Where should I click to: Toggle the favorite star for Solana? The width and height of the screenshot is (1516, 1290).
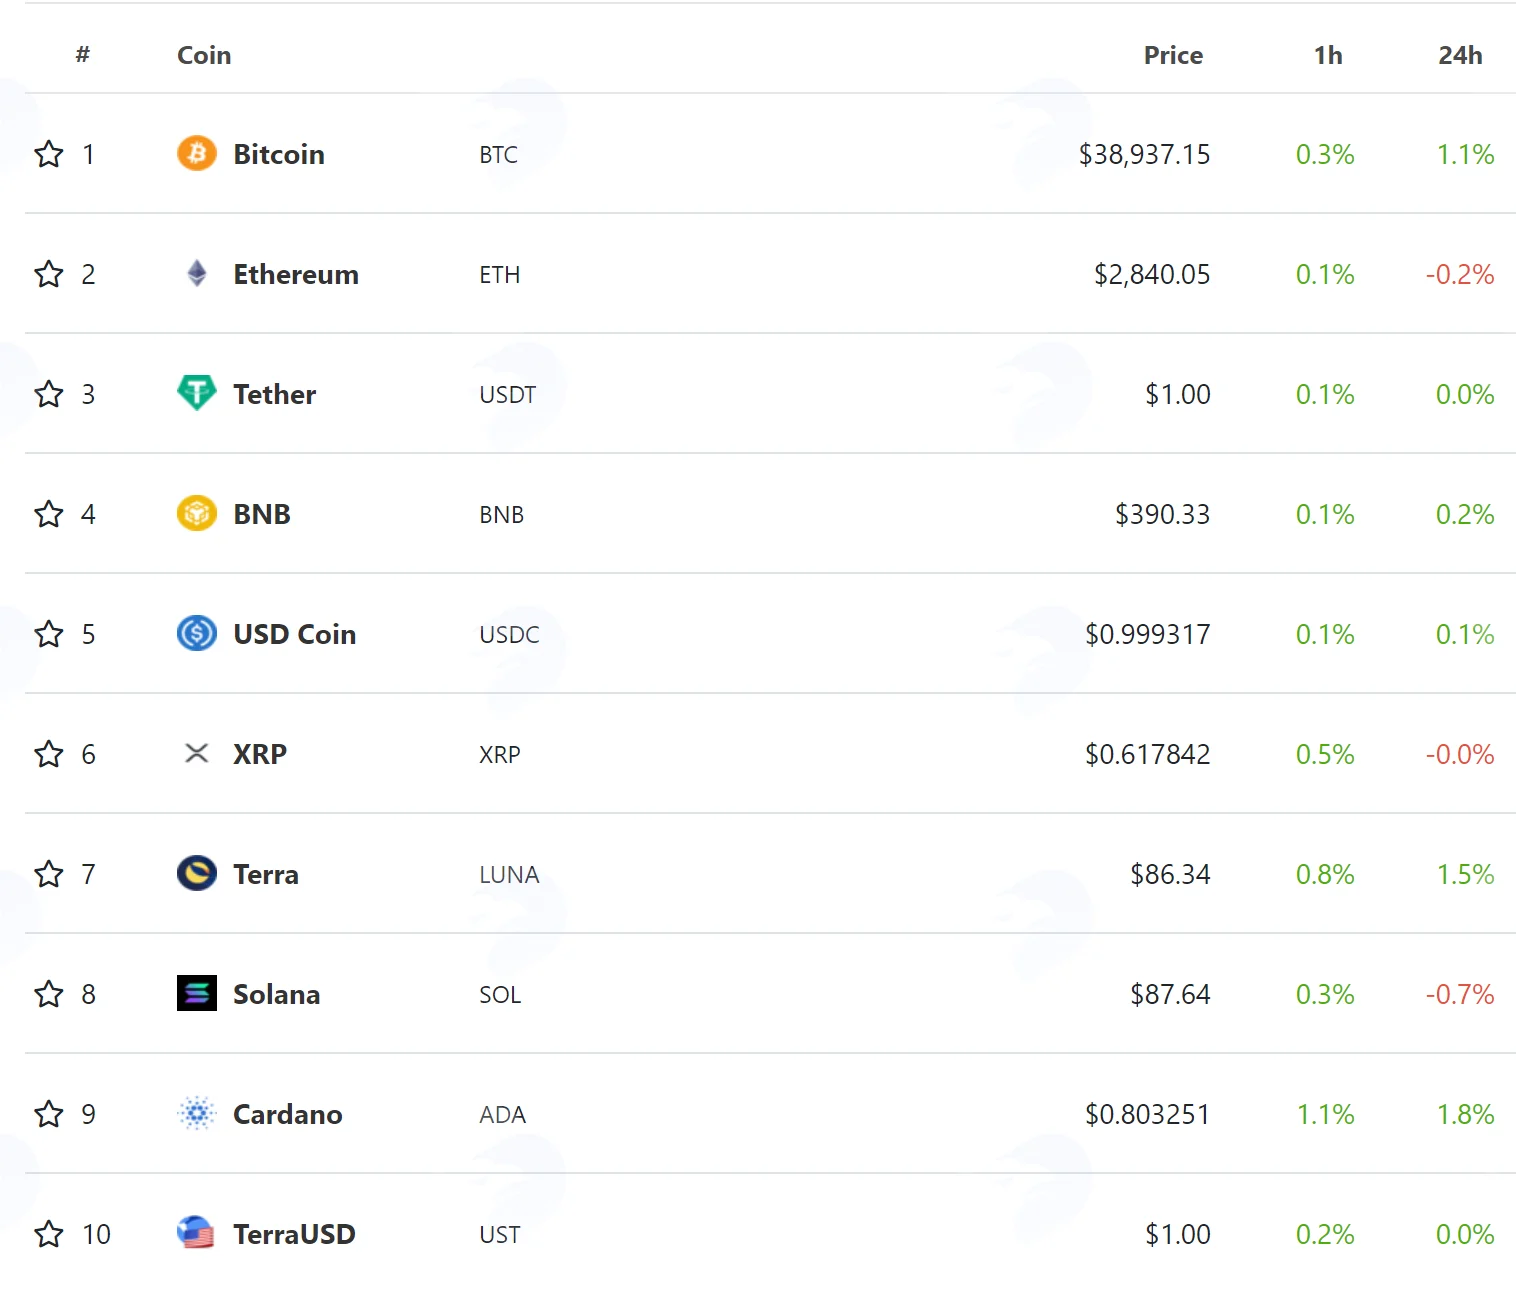[x=49, y=994]
